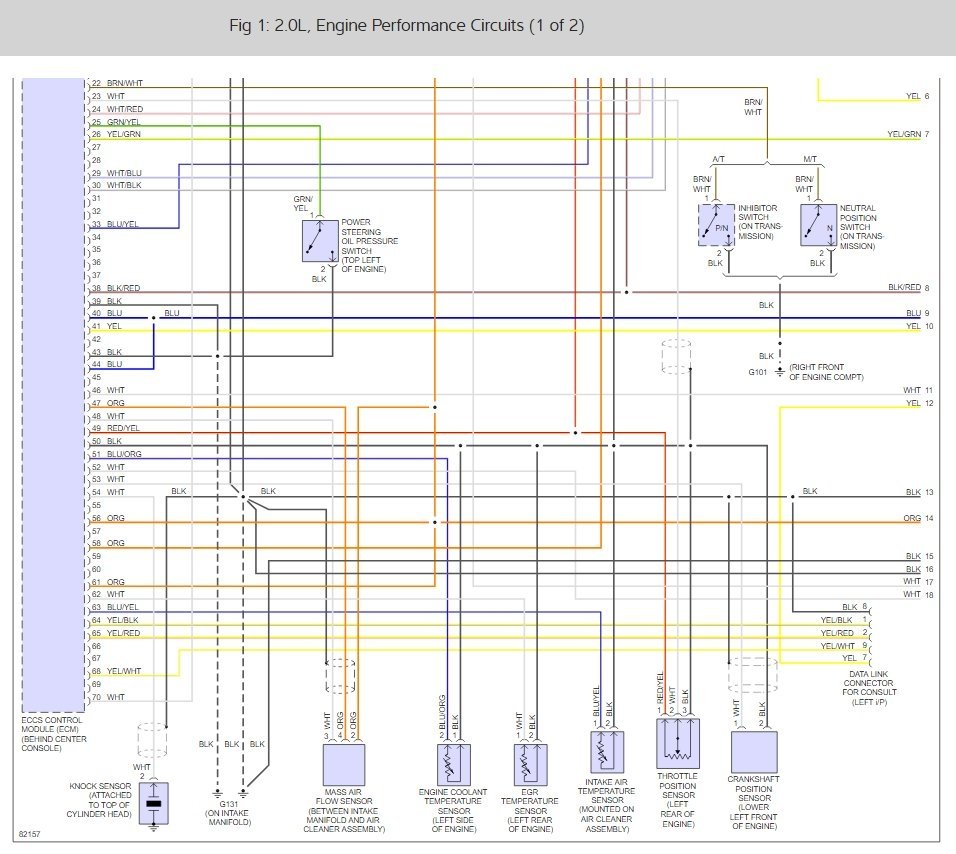Select data link pin 'YEL/WHT 9'
The height and width of the screenshot is (854, 956).
click(x=844, y=646)
